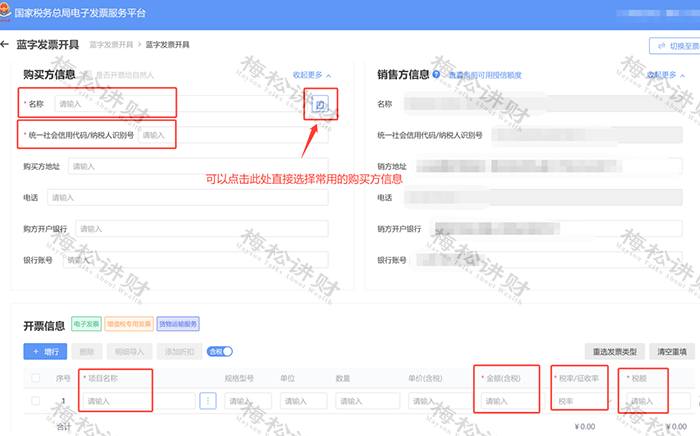Open the 税率 dropdown in row 1

[x=582, y=401]
